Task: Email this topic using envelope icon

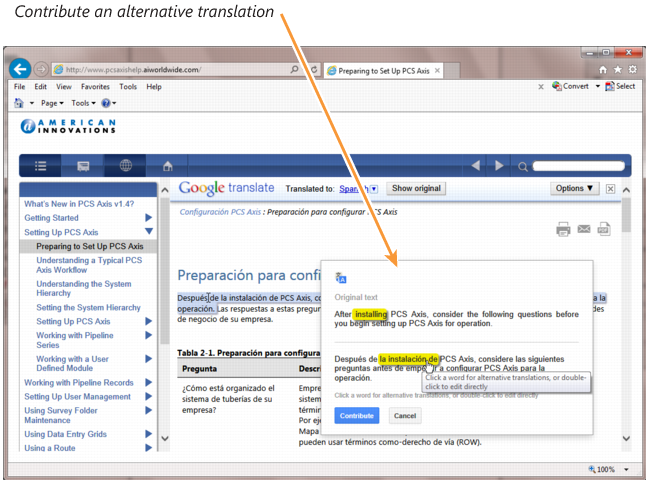Action: (584, 229)
